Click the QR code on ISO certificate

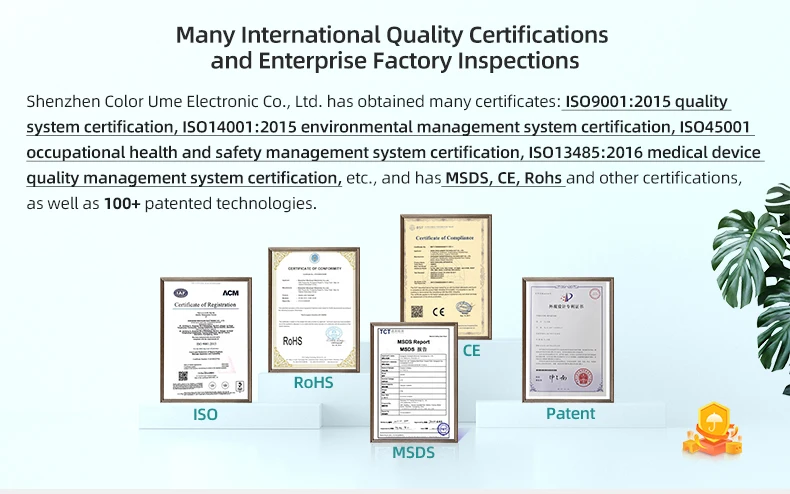[182, 377]
